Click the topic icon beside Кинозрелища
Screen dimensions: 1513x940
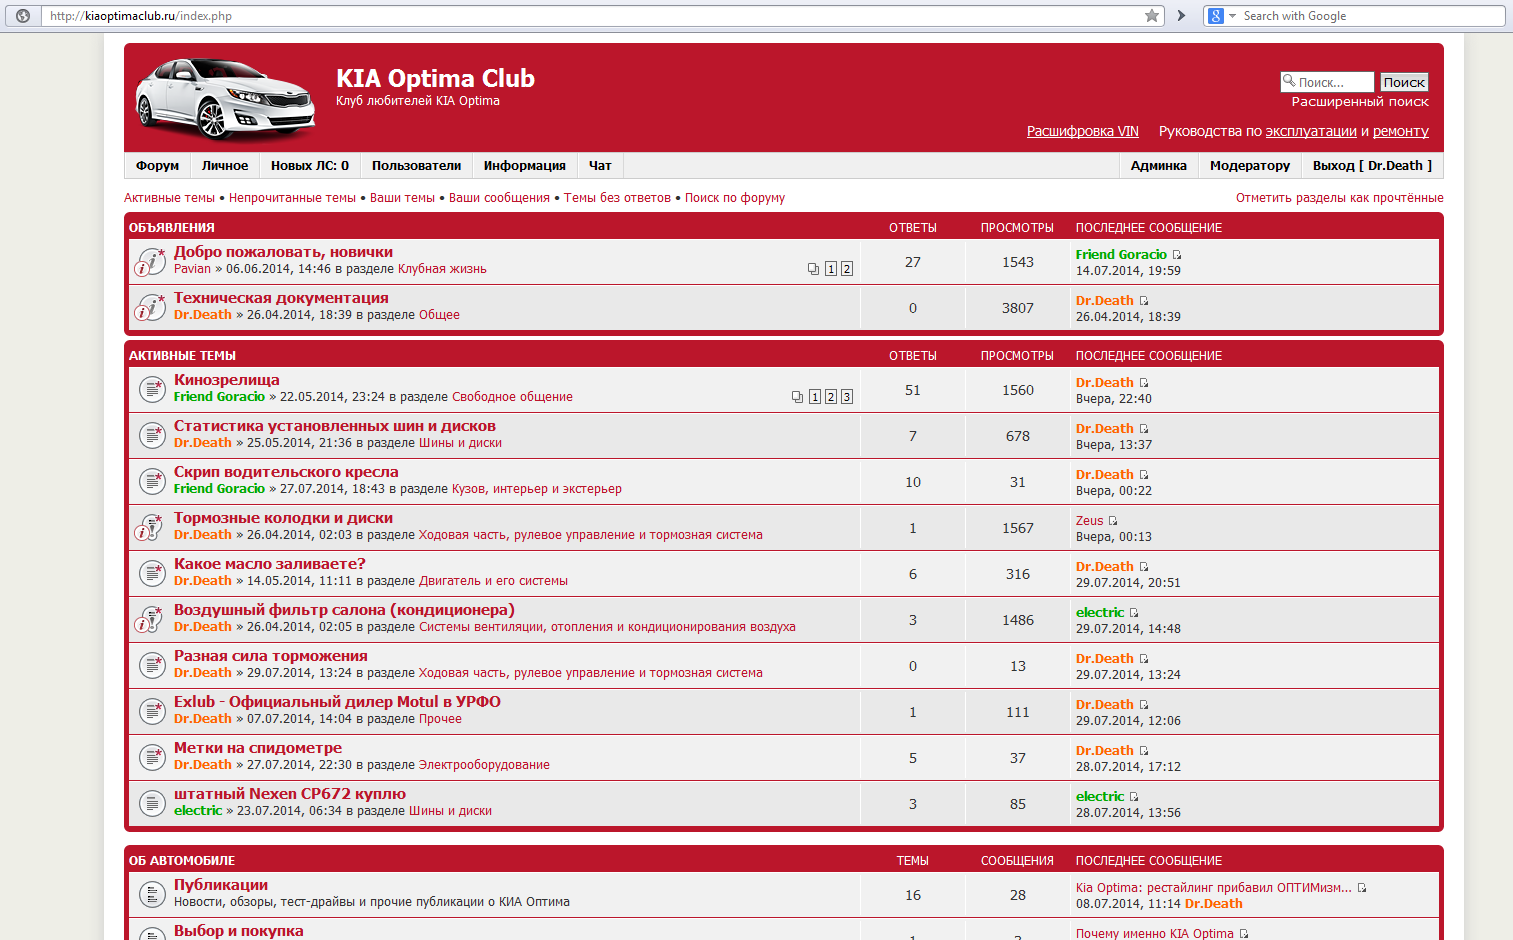(151, 389)
